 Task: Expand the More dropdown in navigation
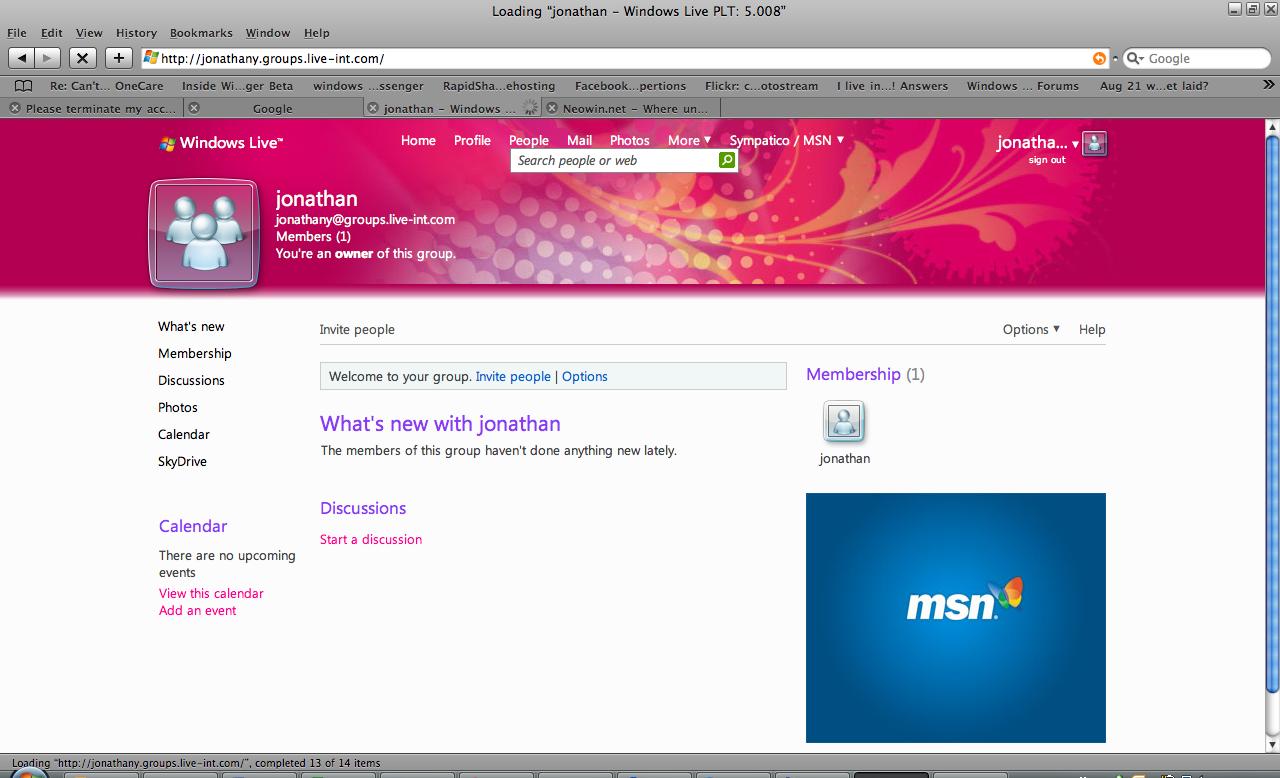click(x=689, y=140)
